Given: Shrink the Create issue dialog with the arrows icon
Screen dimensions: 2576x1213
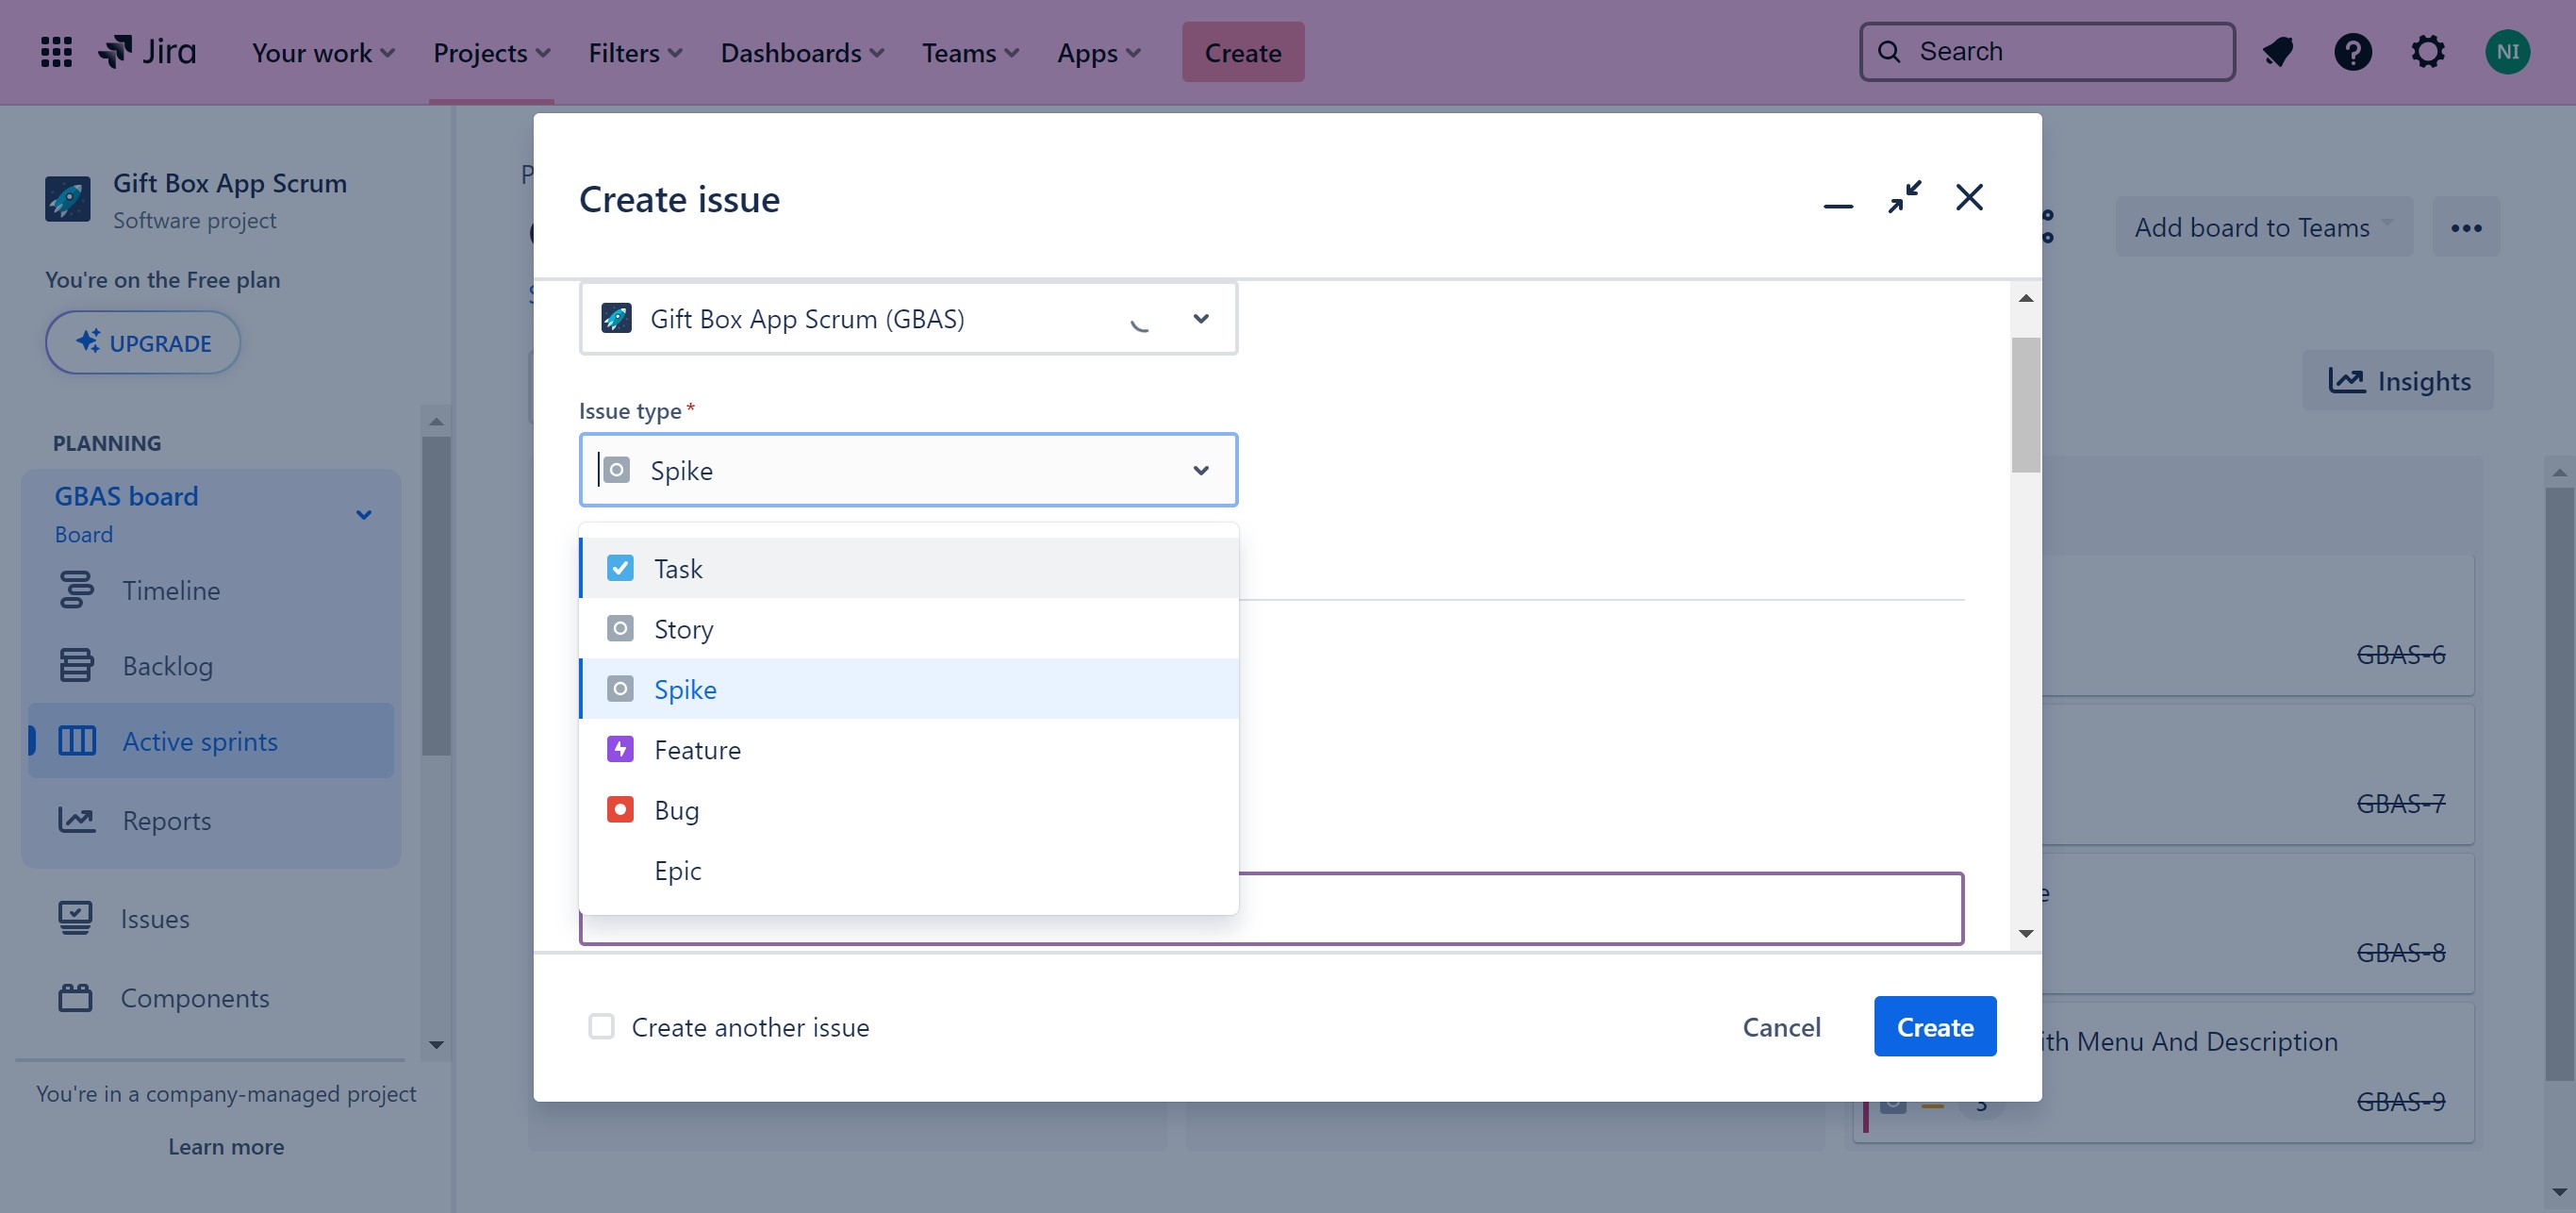Looking at the screenshot, I should pyautogui.click(x=1904, y=197).
